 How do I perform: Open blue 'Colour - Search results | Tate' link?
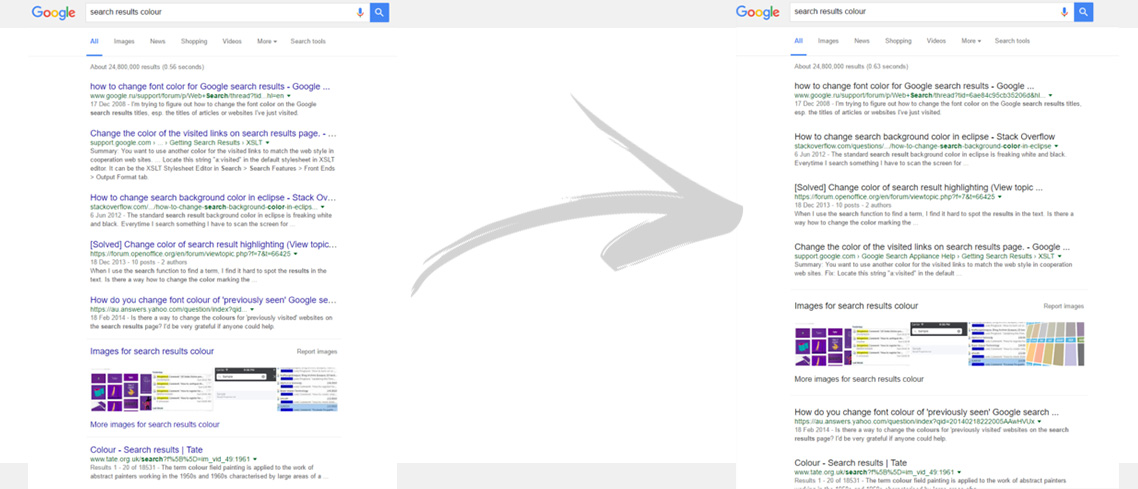pyautogui.click(x=146, y=450)
